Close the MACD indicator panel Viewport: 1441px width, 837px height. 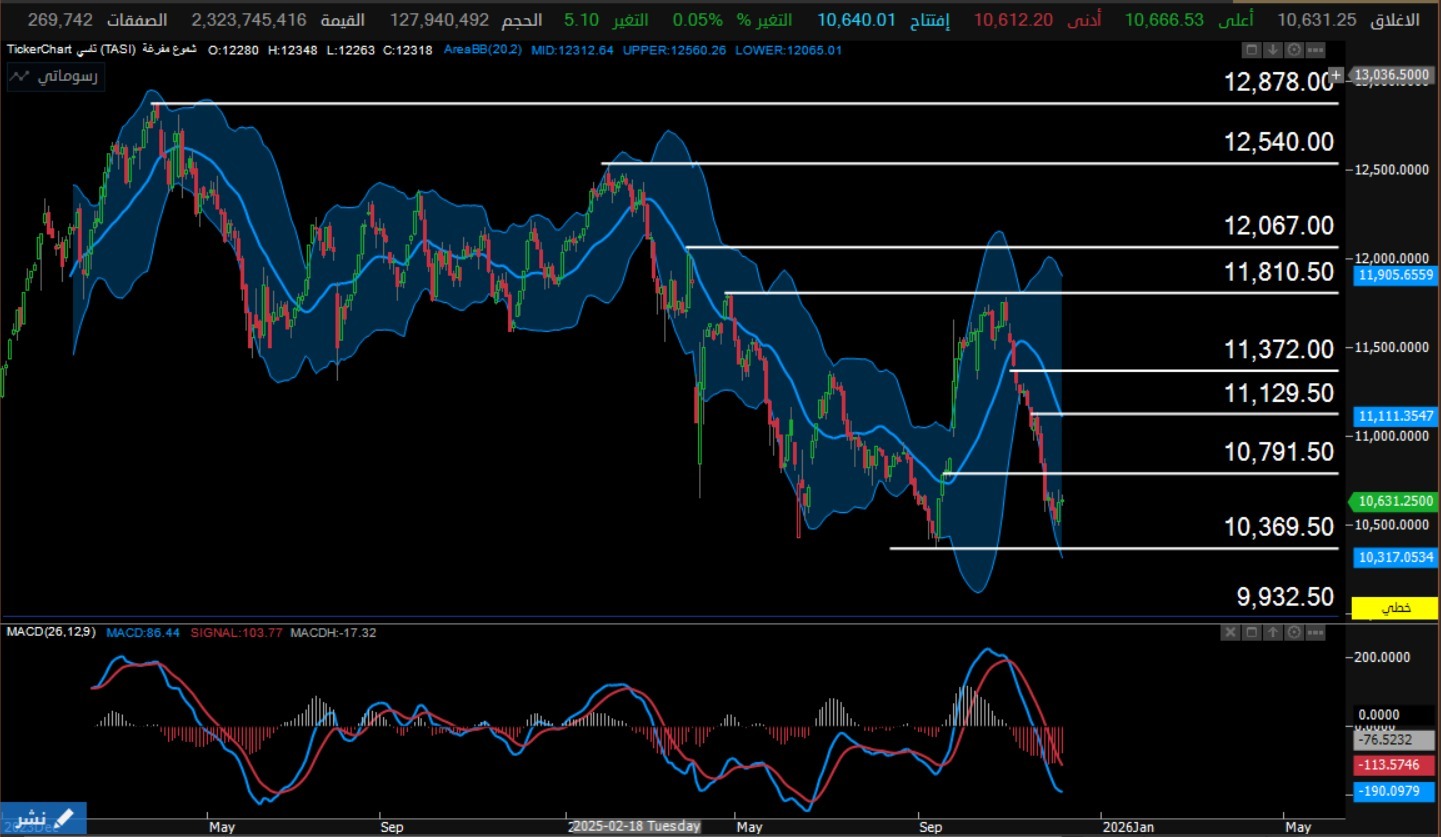coord(1229,632)
